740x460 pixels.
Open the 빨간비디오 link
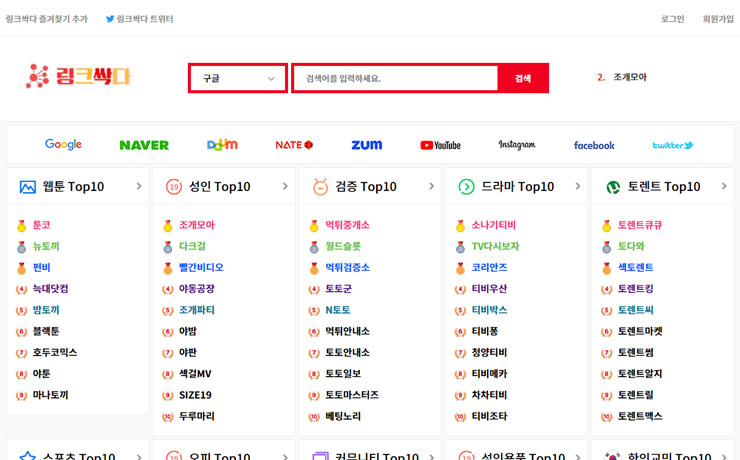201,267
